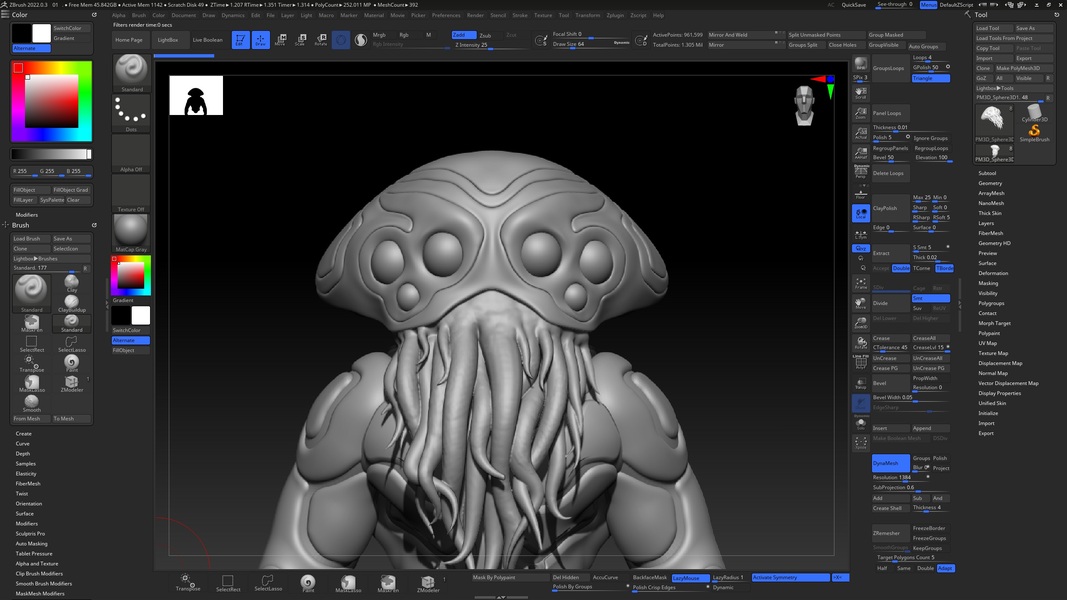The image size is (1067, 600).
Task: Expand the Deformation subpalette
Action: [993, 273]
